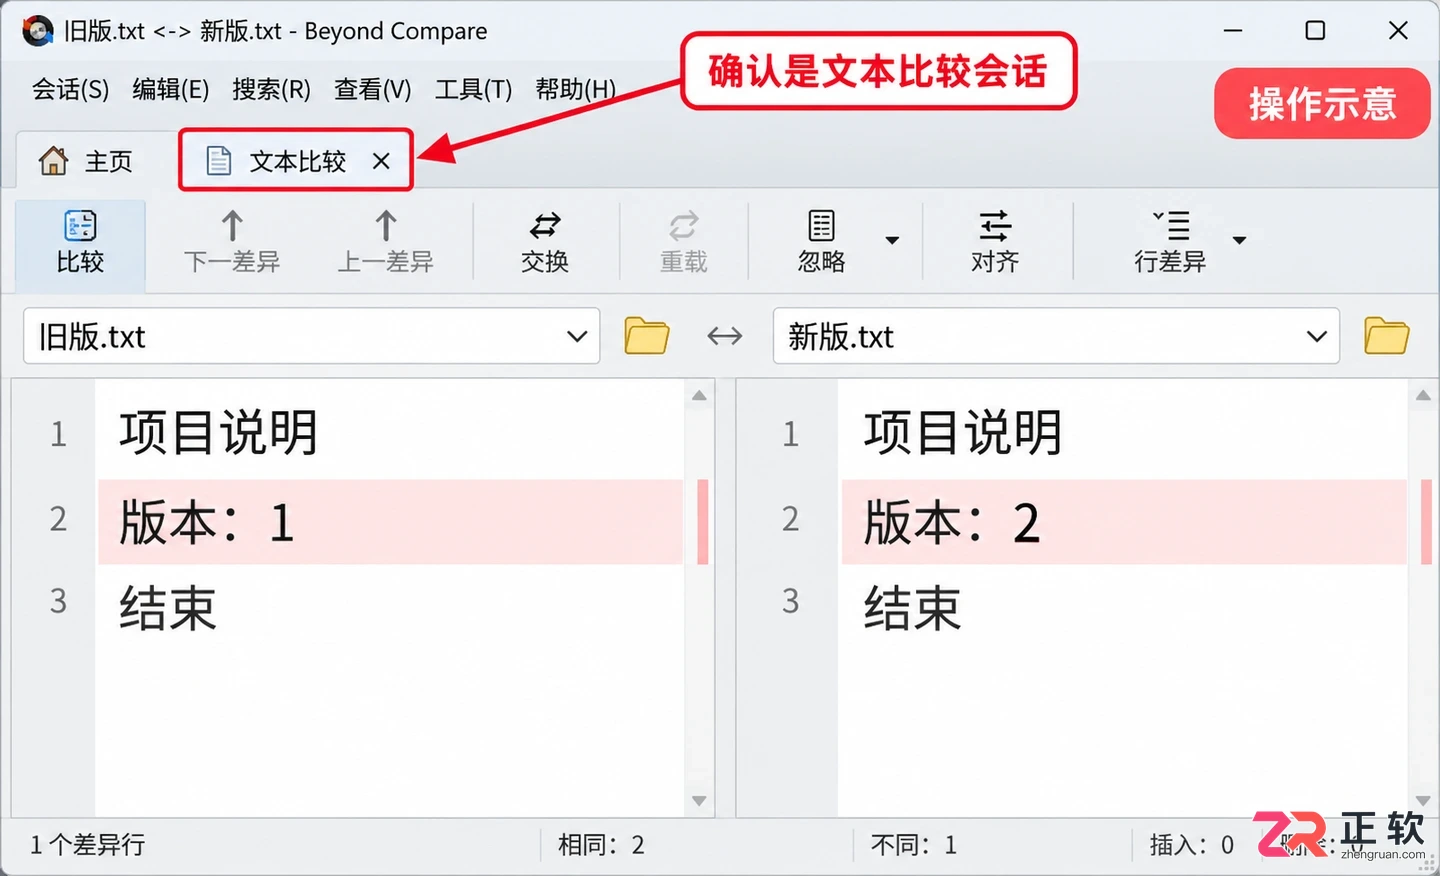
Task: Click right pane line 版本：2
Action: point(1124,522)
